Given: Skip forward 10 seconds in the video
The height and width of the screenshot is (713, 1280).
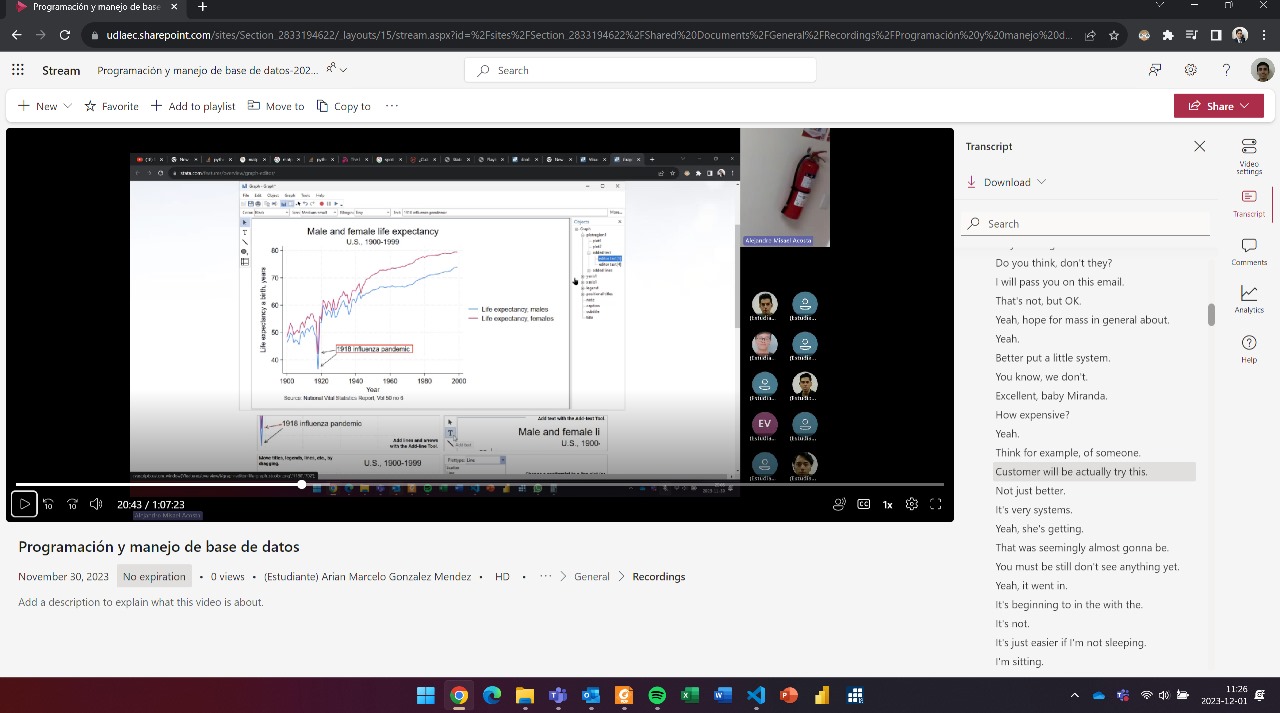Looking at the screenshot, I should point(72,505).
